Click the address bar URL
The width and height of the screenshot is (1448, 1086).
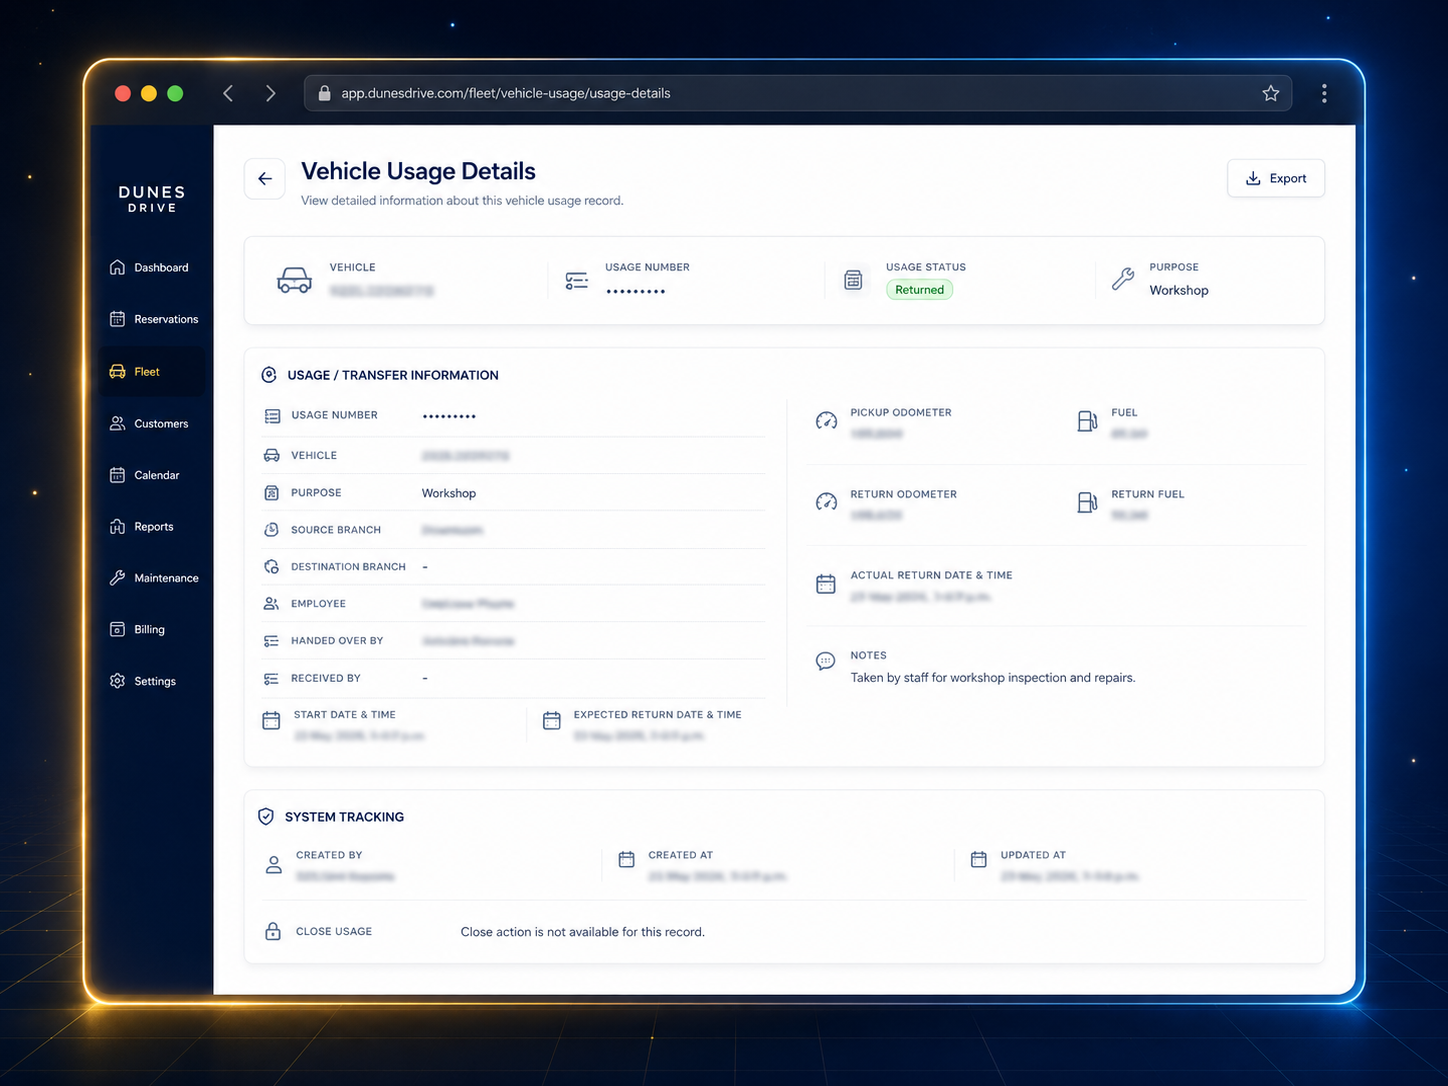(x=506, y=93)
